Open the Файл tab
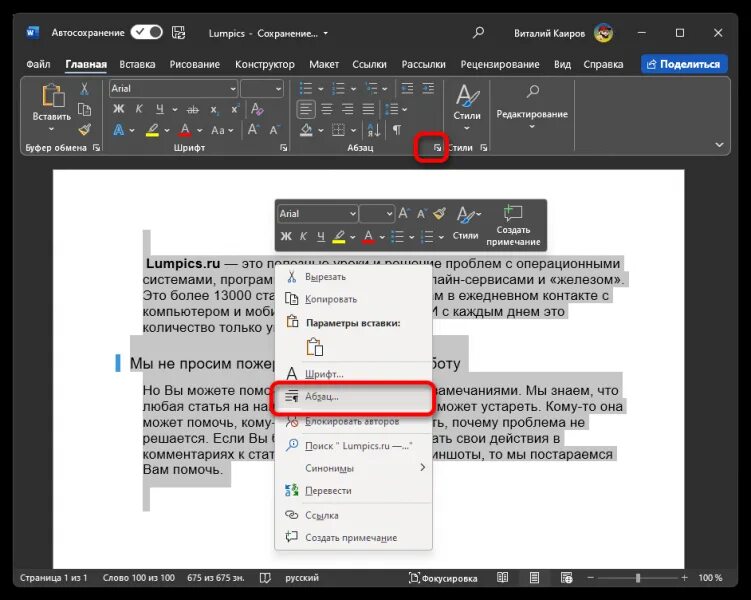 [38, 64]
